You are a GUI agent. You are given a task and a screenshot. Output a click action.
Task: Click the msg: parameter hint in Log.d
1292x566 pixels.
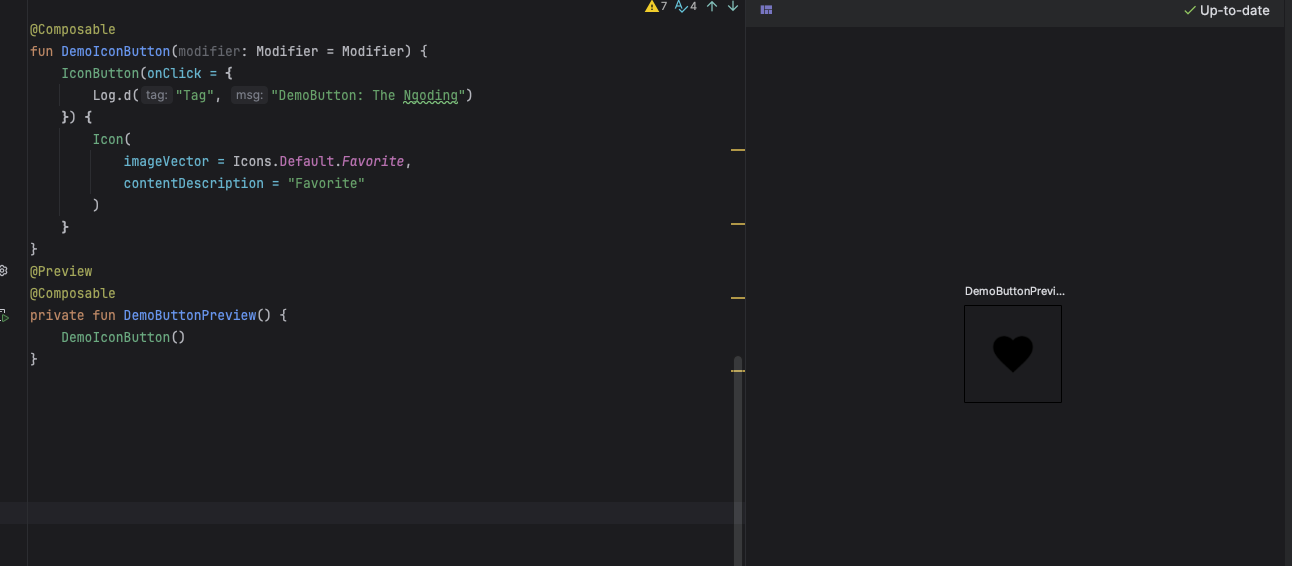(x=249, y=96)
